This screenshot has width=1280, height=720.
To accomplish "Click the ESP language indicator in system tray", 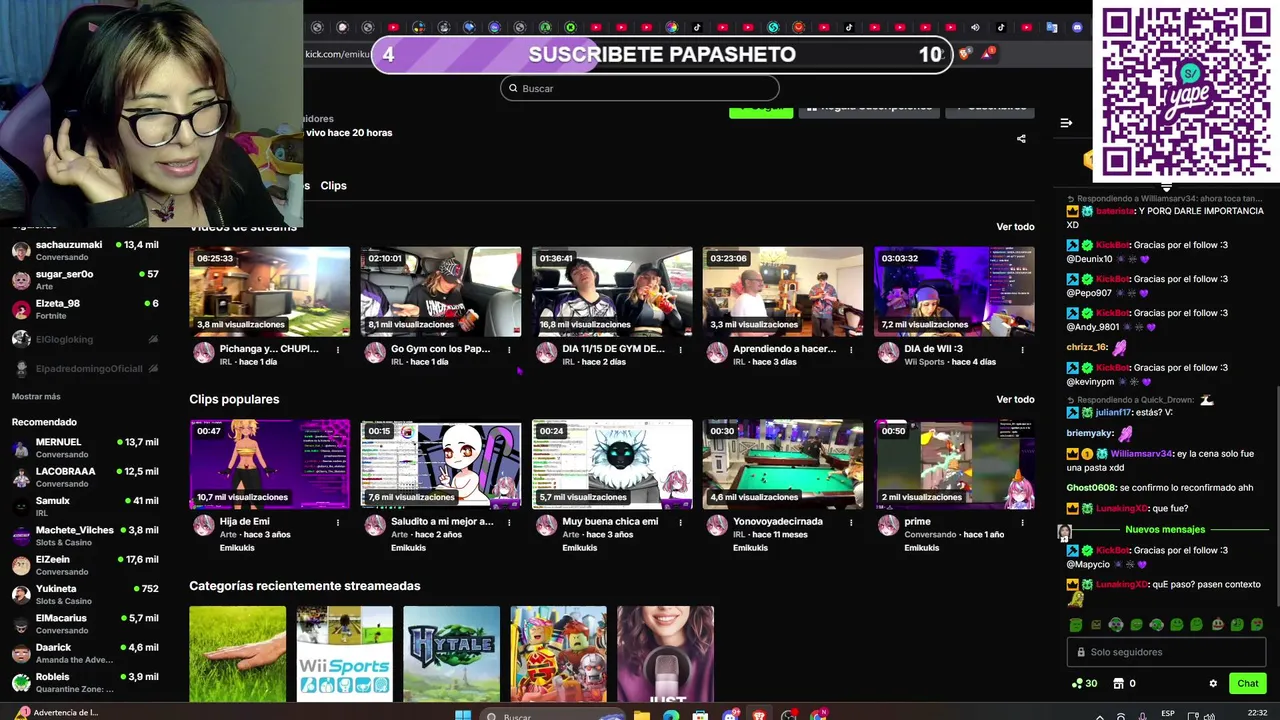I will point(1168,714).
